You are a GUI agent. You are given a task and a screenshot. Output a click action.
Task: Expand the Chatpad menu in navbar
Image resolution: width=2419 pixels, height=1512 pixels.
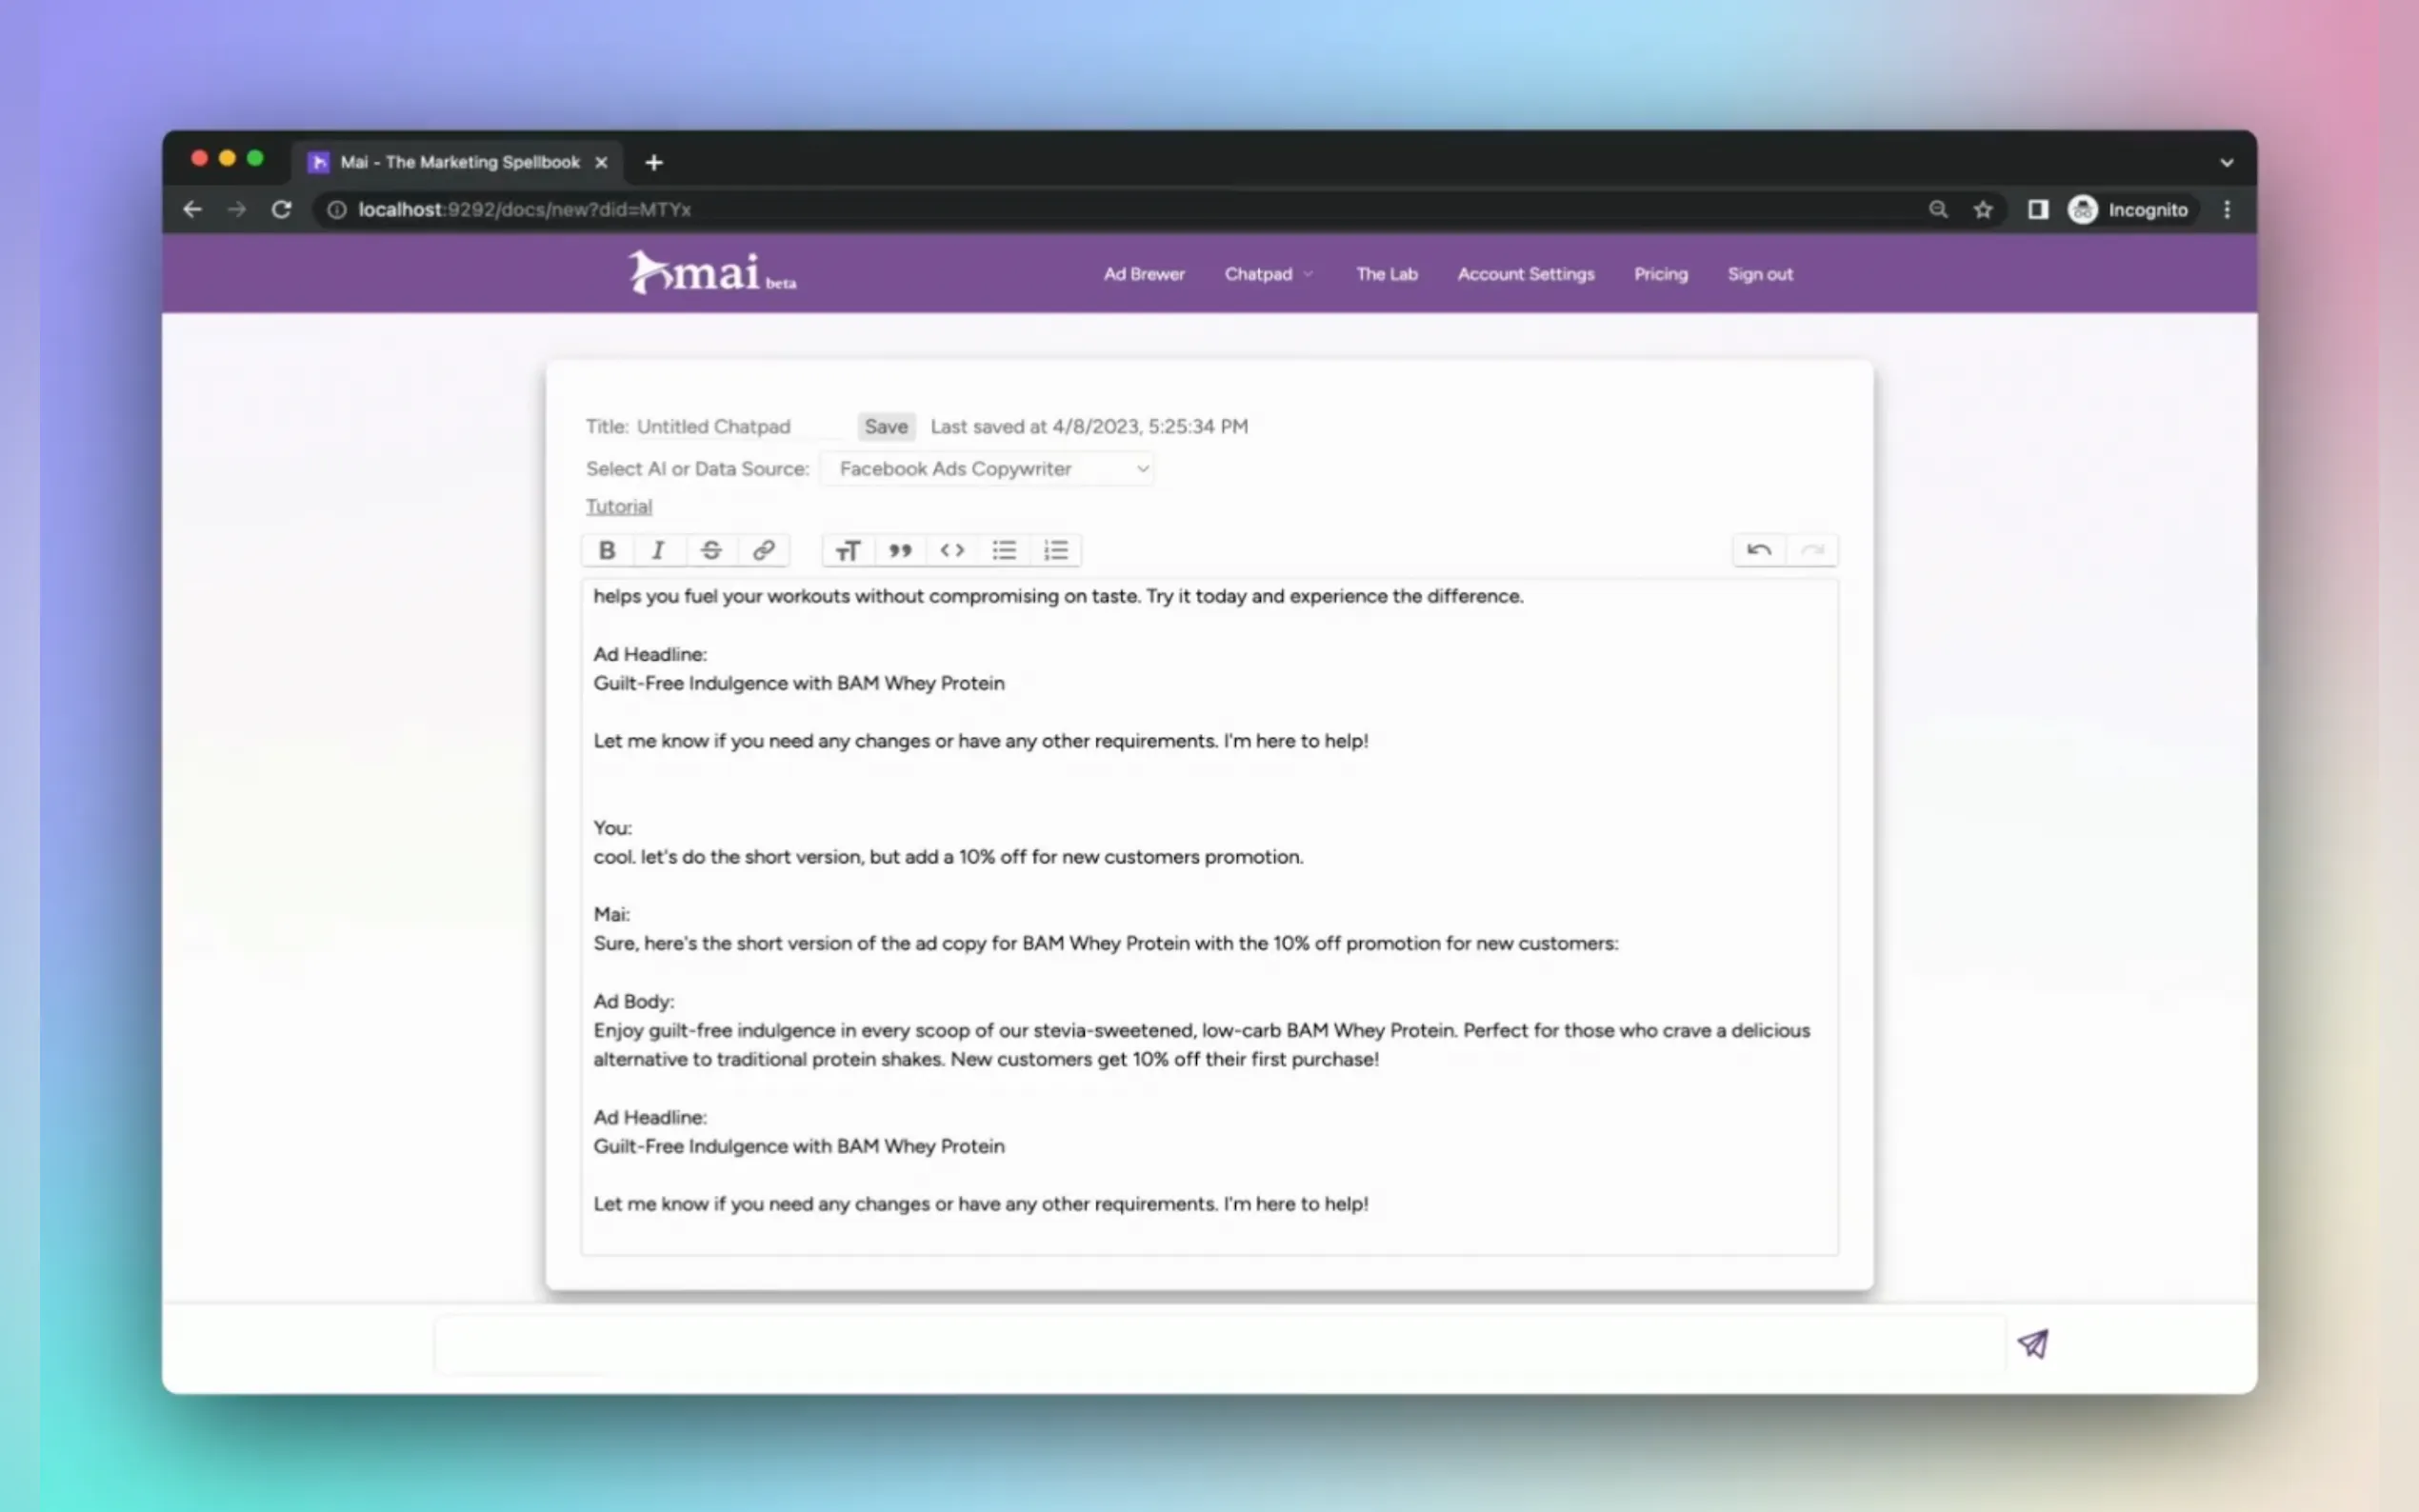1268,274
